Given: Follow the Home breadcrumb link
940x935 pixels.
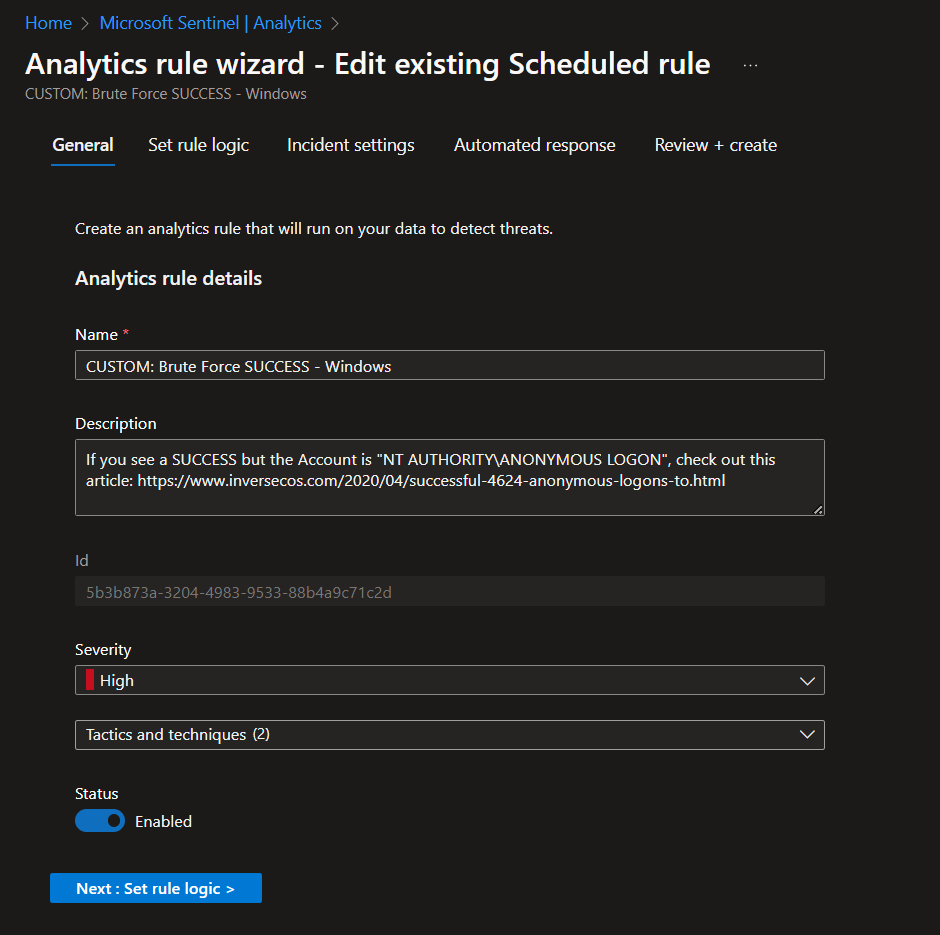Looking at the screenshot, I should point(49,23).
